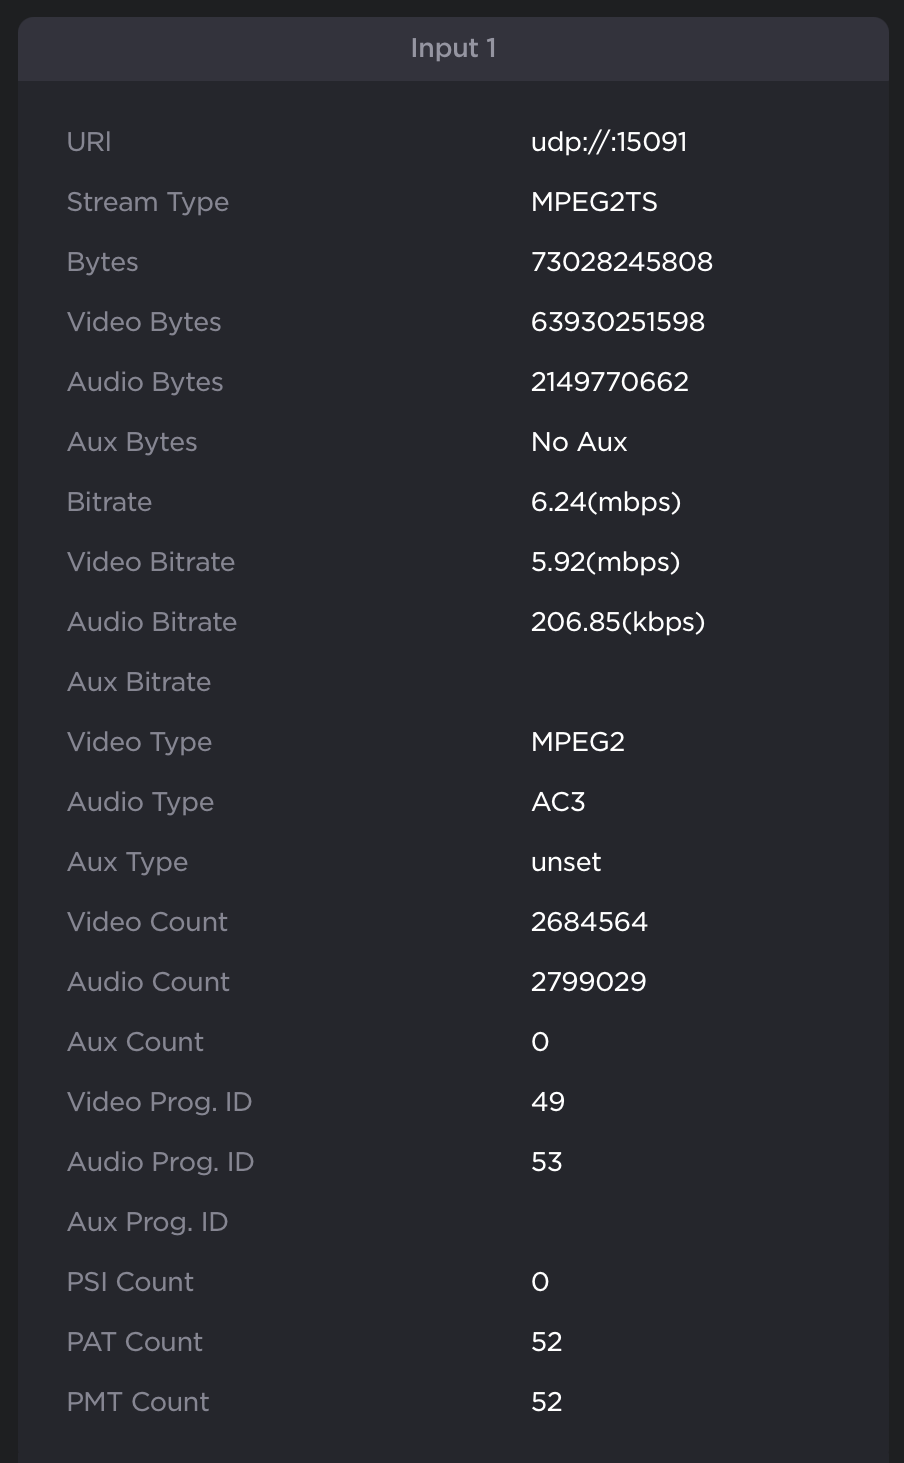Click the Aux Type value unset
The width and height of the screenshot is (904, 1463).
[566, 861]
